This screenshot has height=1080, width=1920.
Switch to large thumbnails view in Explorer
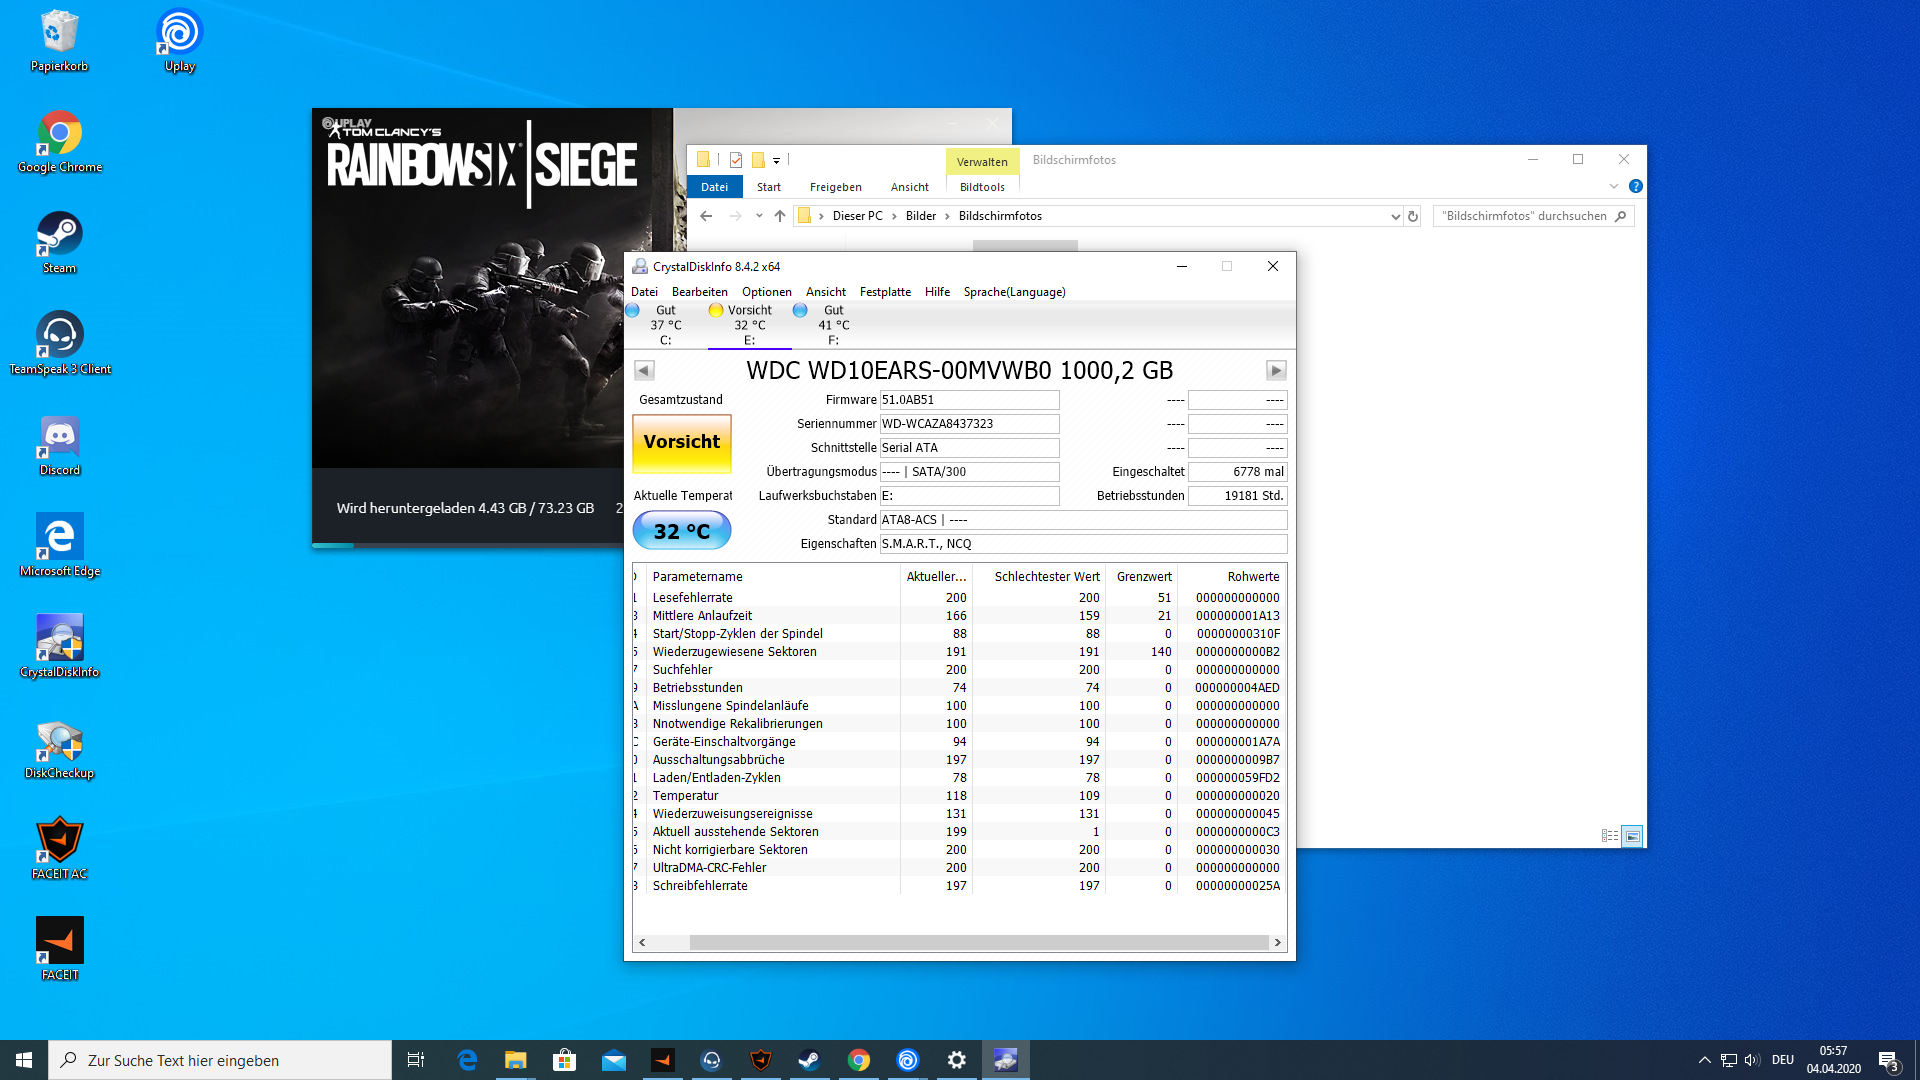[1632, 836]
